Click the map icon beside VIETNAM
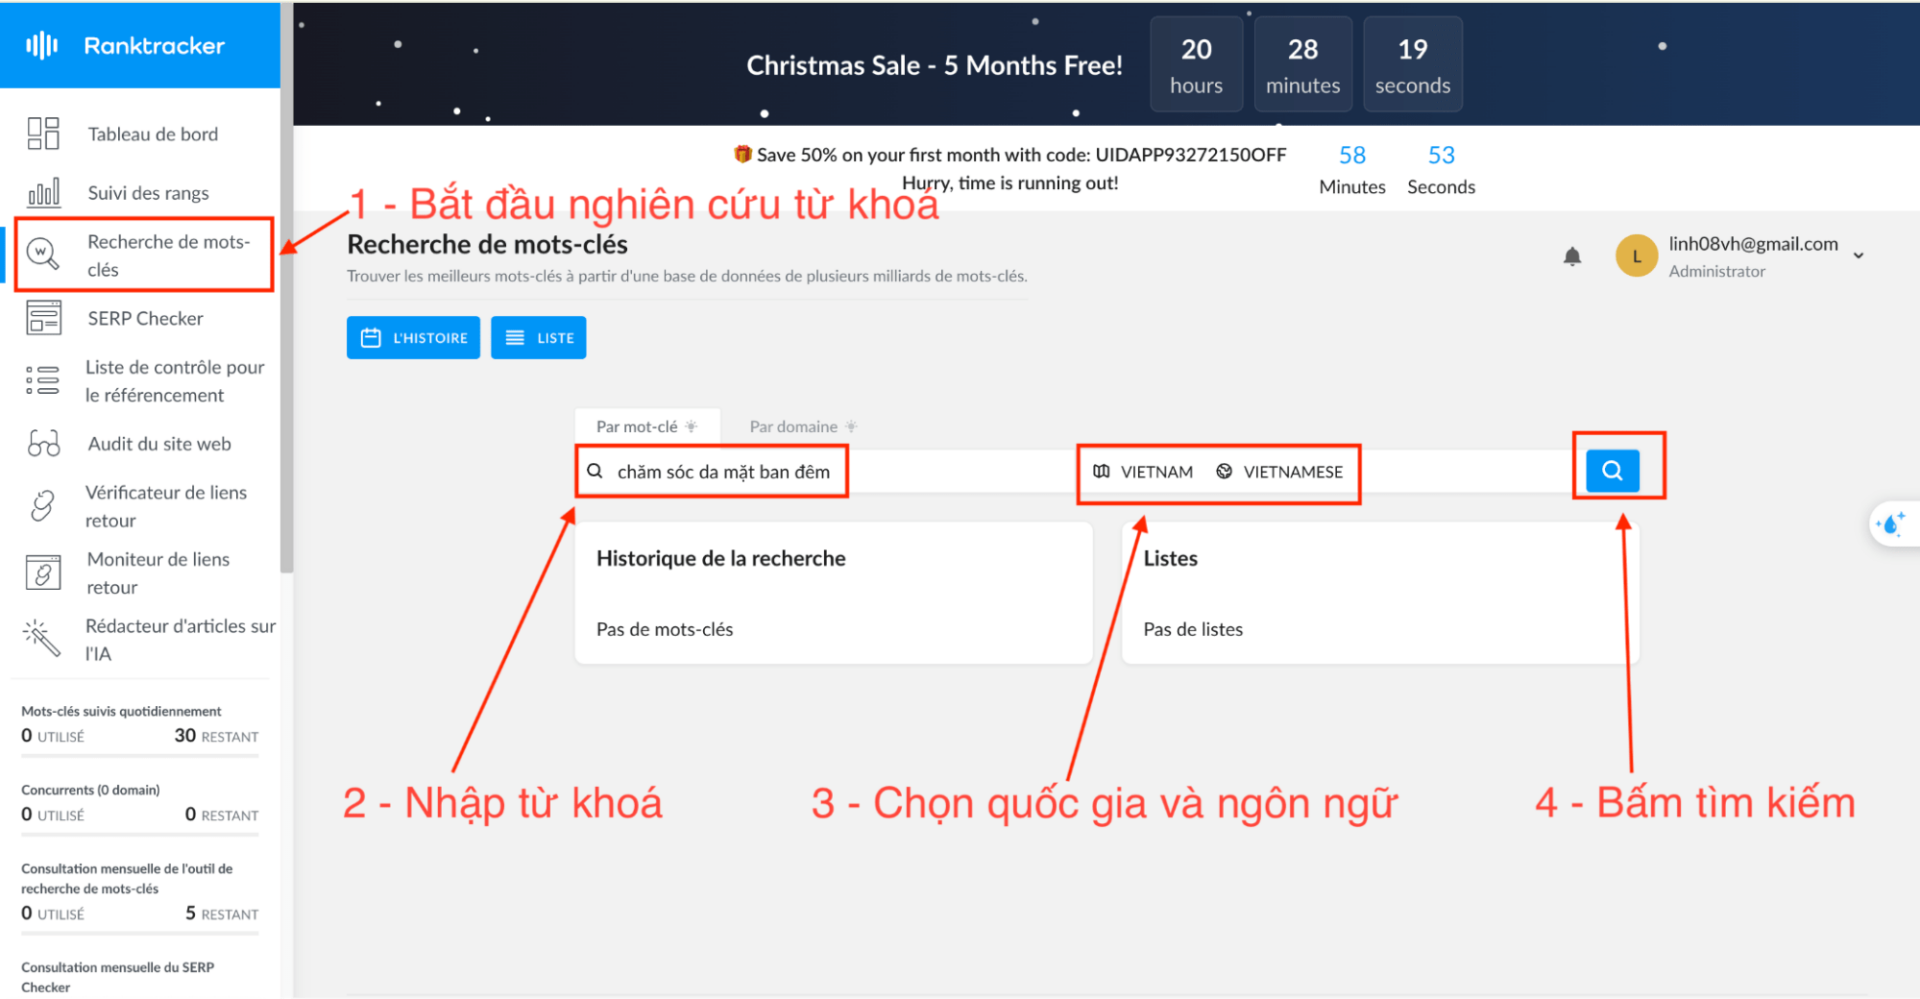Screen dimensions: 1920x999 (1101, 471)
